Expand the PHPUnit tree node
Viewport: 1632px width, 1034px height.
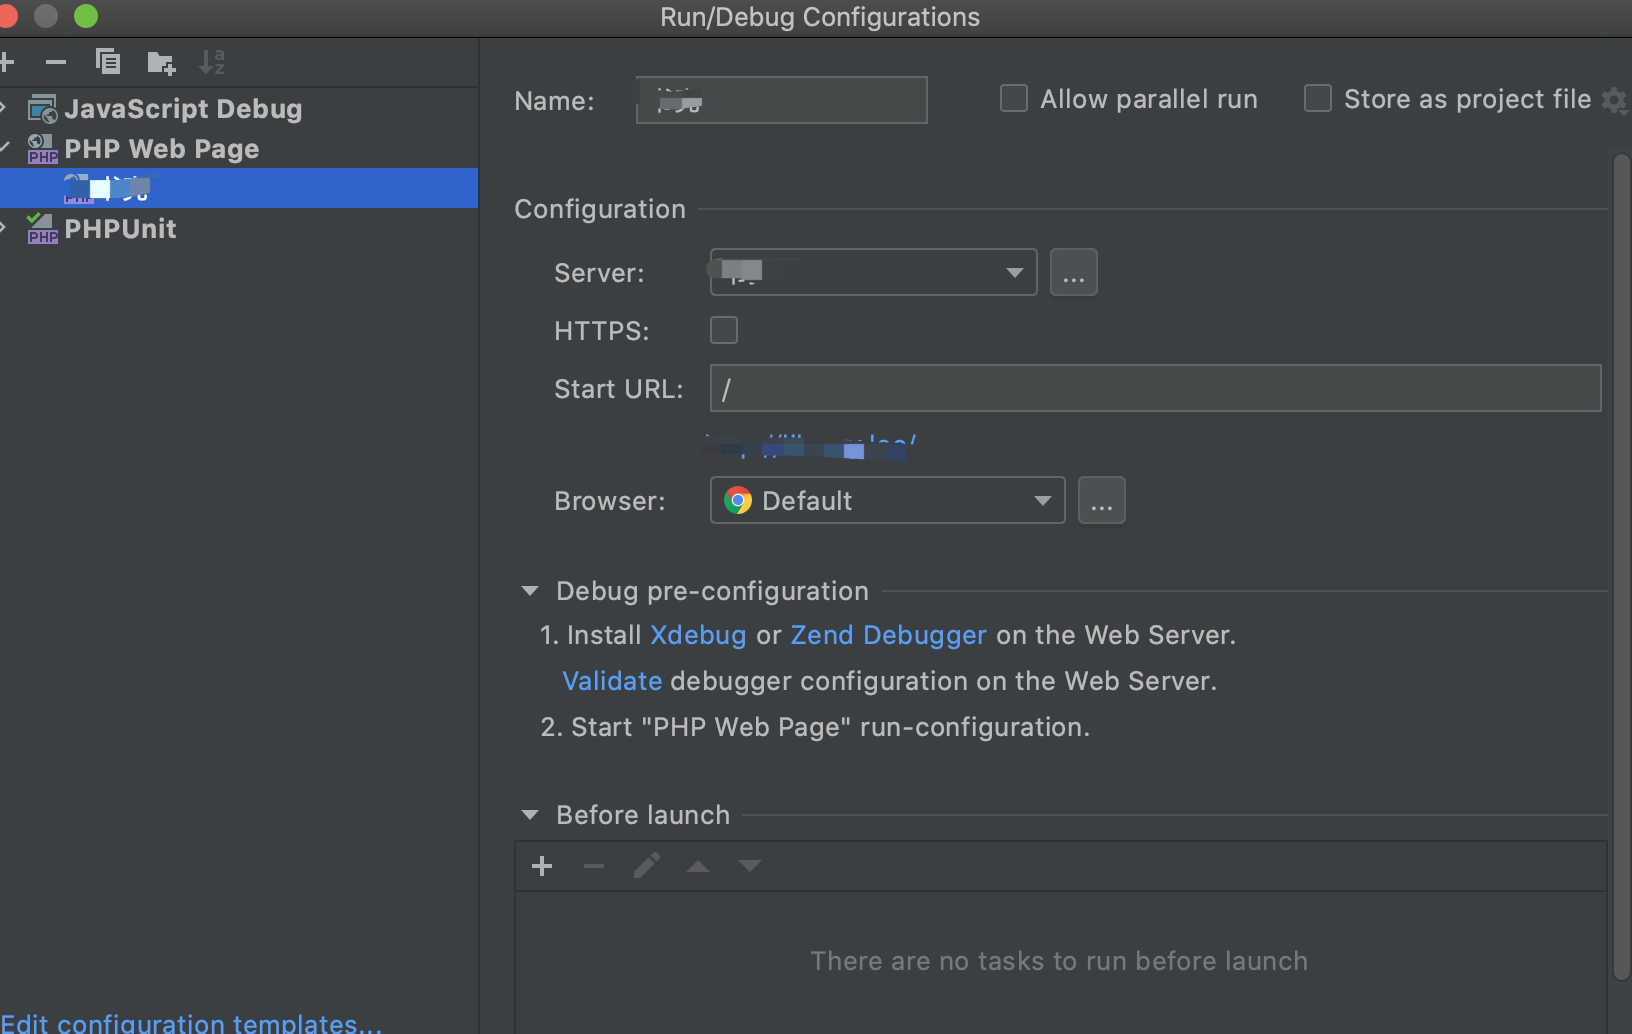tap(4, 228)
